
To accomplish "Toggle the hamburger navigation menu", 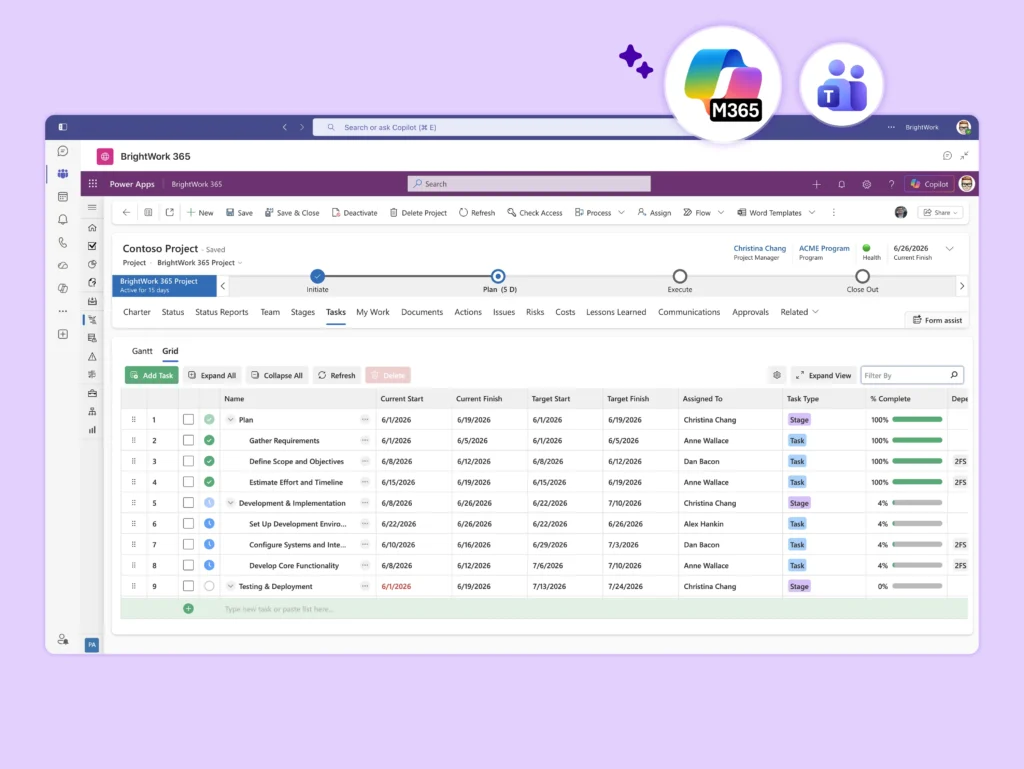I will click(x=92, y=208).
